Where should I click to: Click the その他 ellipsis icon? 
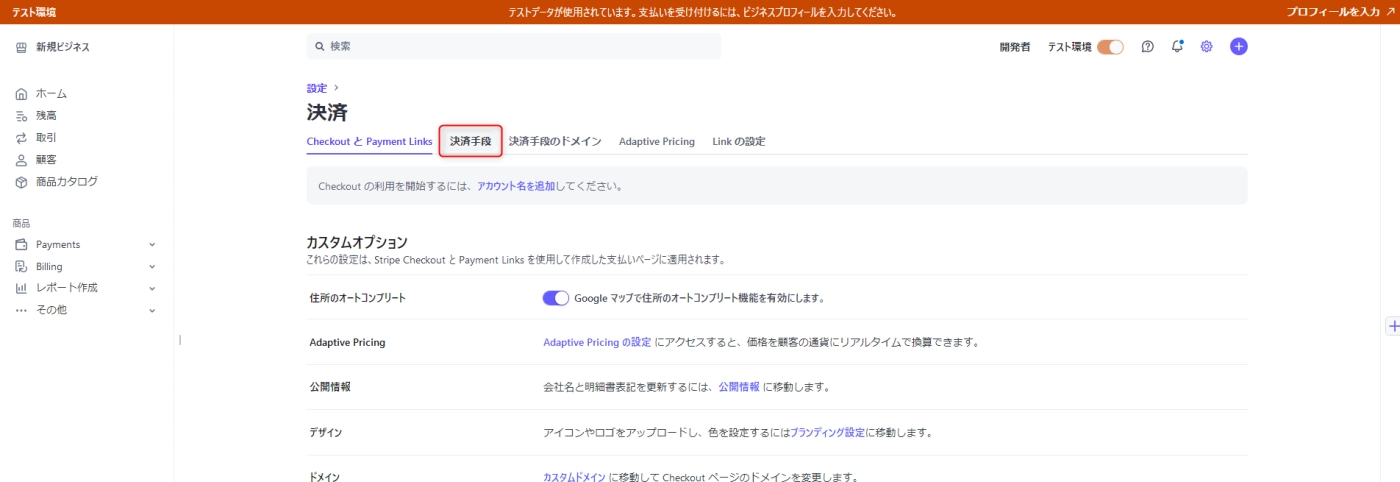coord(21,310)
